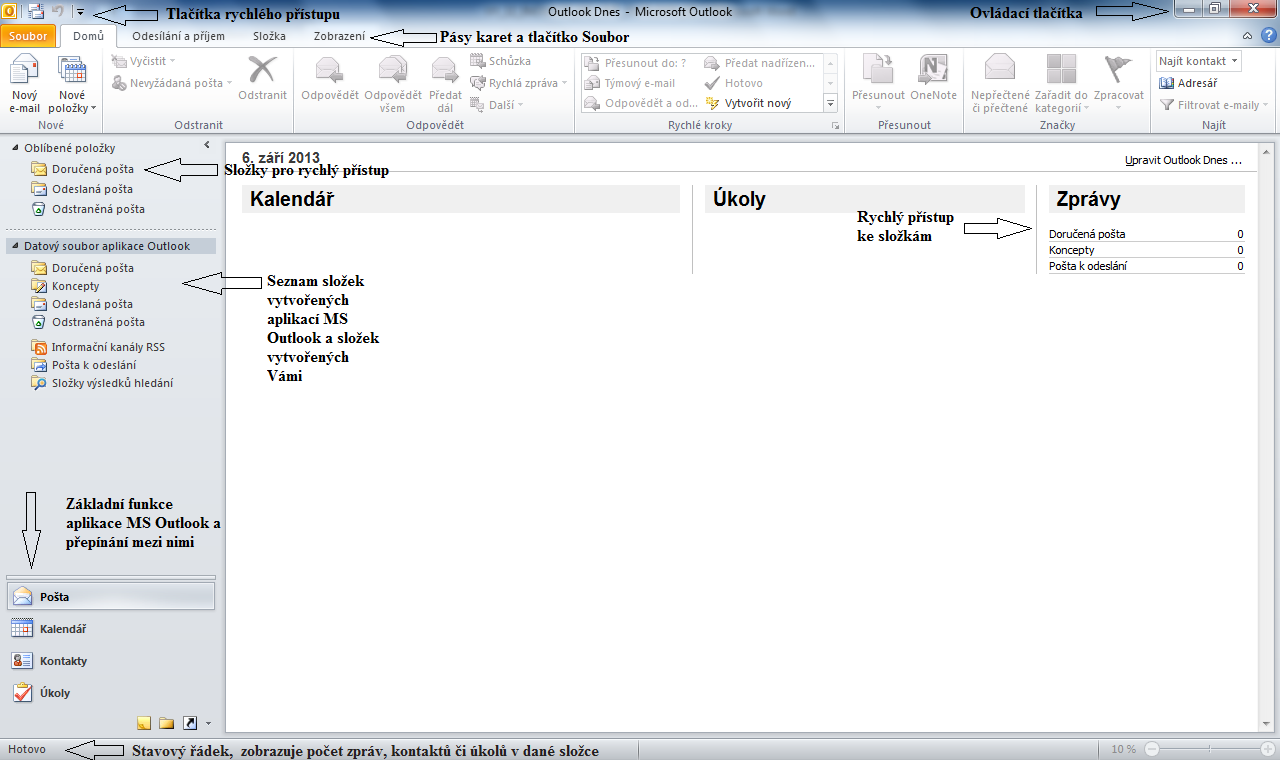Switch to Kontakty module

110,661
